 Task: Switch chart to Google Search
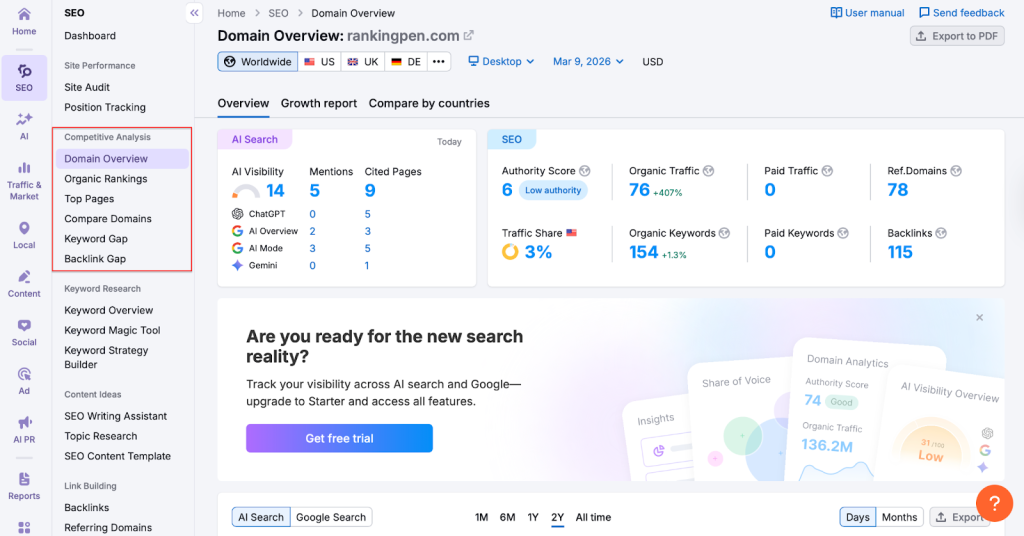(x=331, y=517)
